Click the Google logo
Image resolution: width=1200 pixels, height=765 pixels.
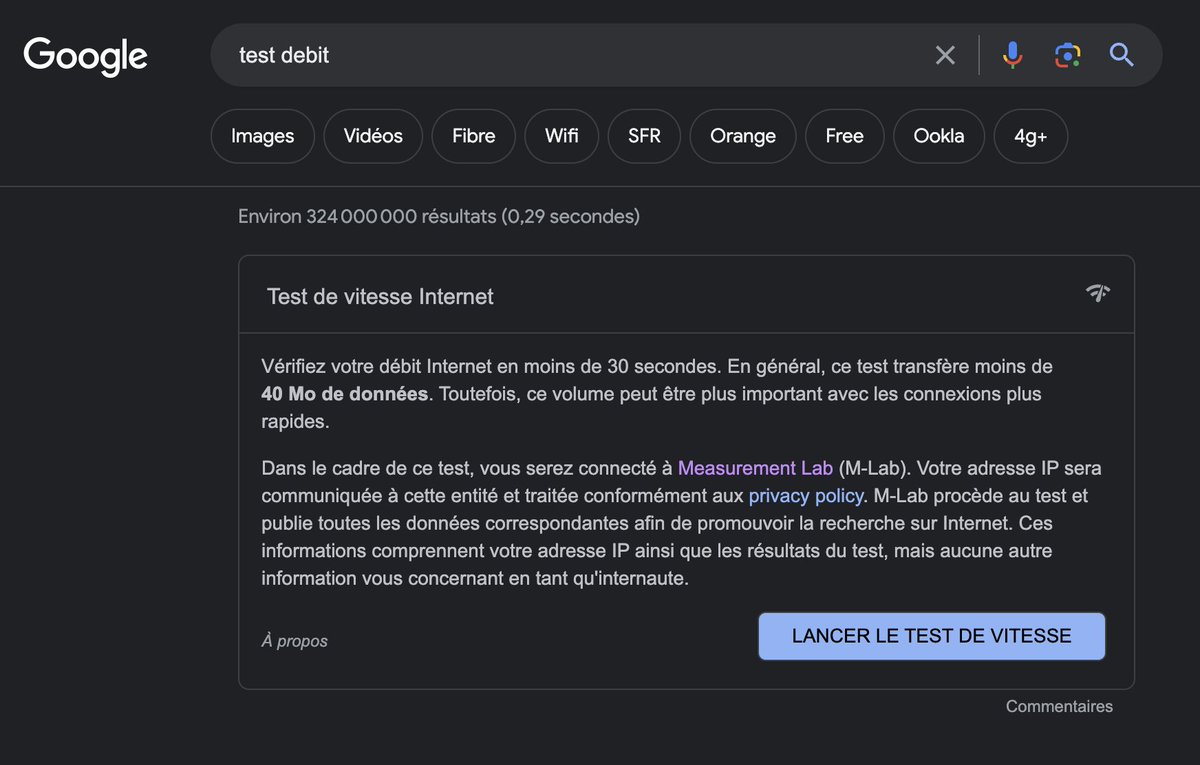pyautogui.click(x=86, y=56)
